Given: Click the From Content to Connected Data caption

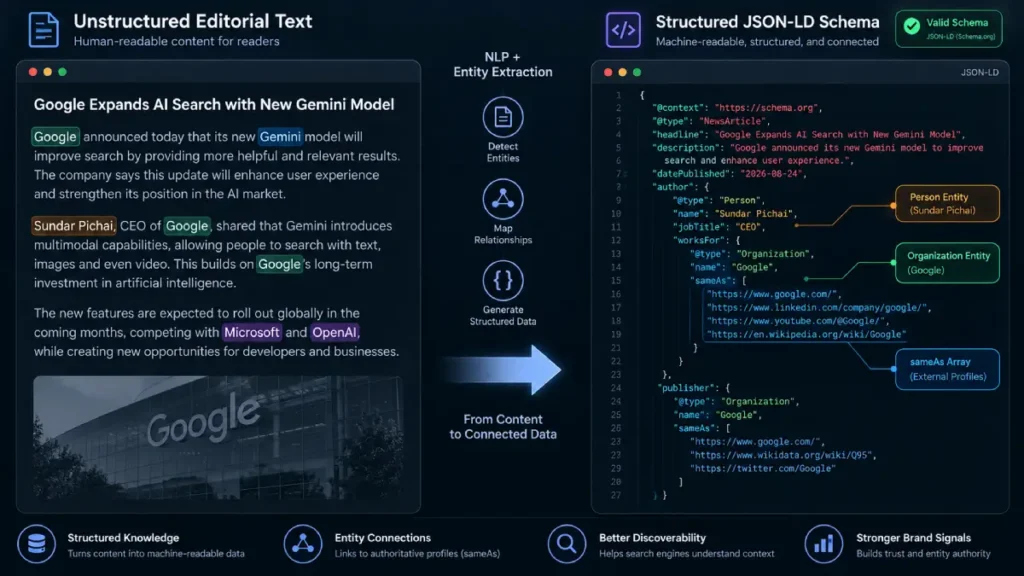Looking at the screenshot, I should pyautogui.click(x=503, y=426).
